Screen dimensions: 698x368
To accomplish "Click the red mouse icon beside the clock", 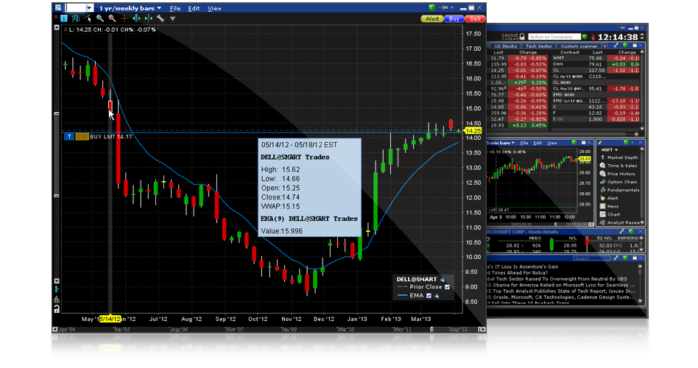I will click(x=593, y=37).
